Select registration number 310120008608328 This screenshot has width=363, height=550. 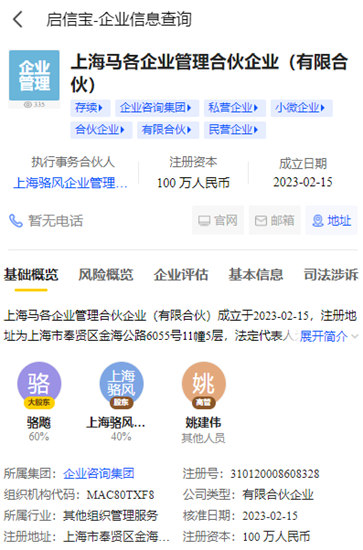275,474
